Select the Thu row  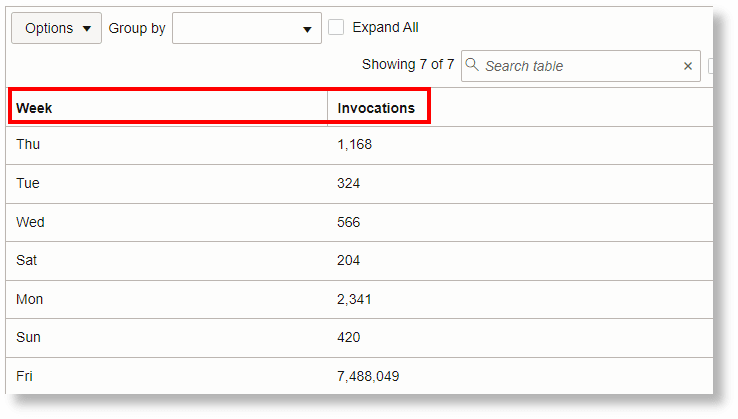(x=28, y=145)
